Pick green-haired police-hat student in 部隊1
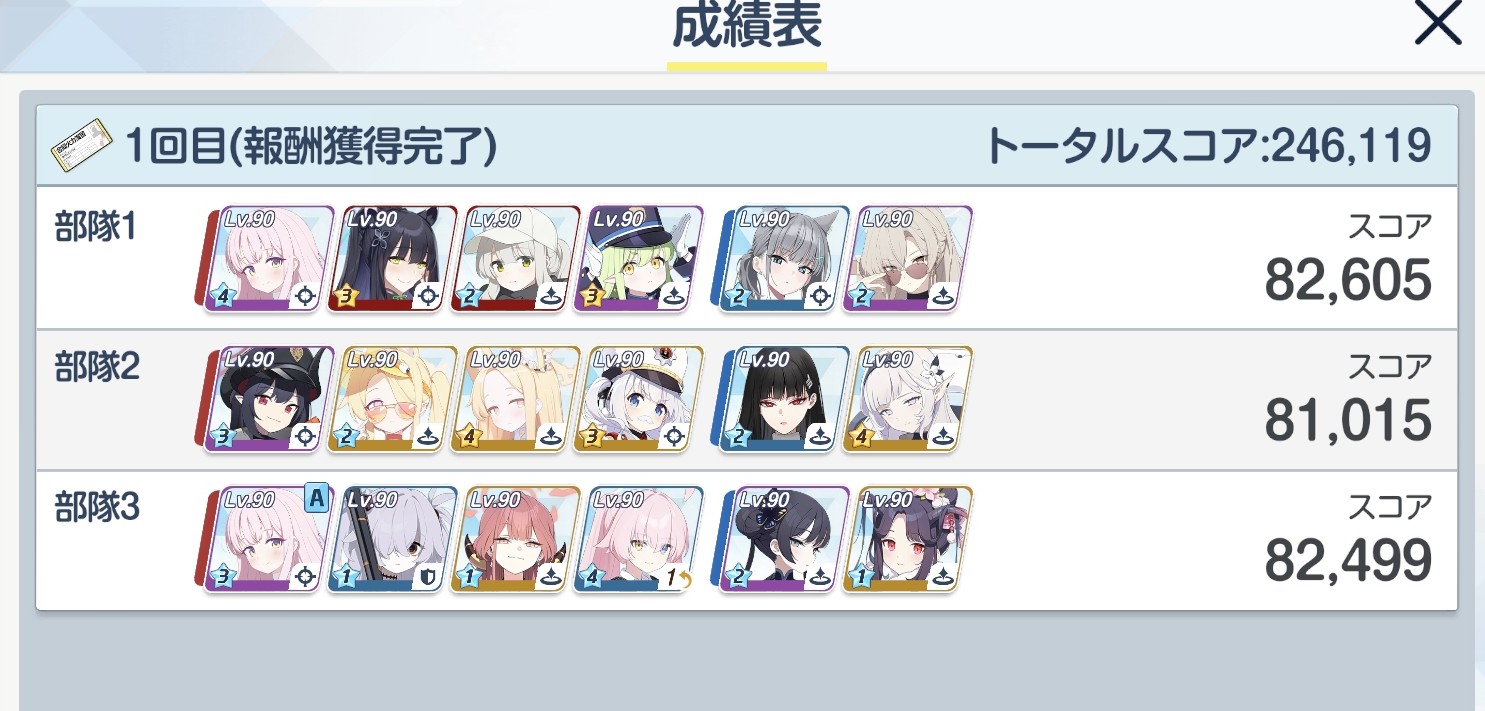Viewport: 1485px width, 711px height. [639, 259]
